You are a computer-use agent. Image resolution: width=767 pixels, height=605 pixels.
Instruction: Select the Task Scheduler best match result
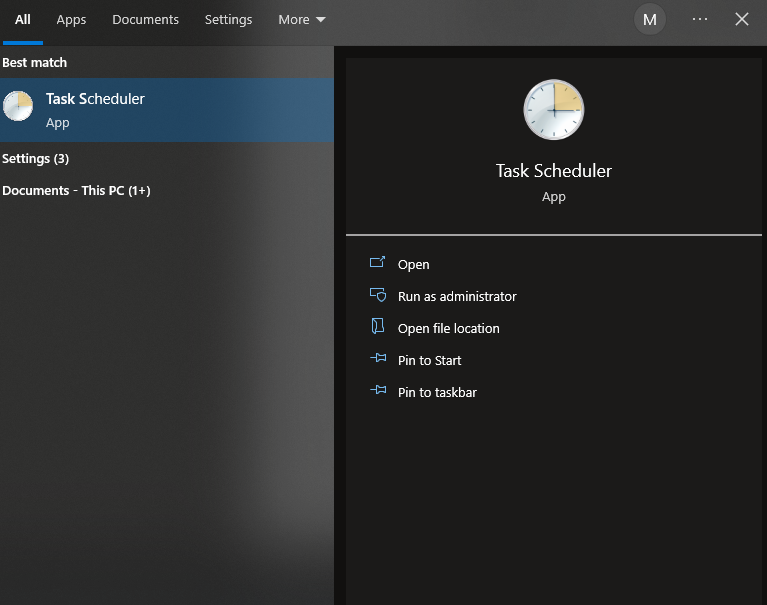[167, 110]
